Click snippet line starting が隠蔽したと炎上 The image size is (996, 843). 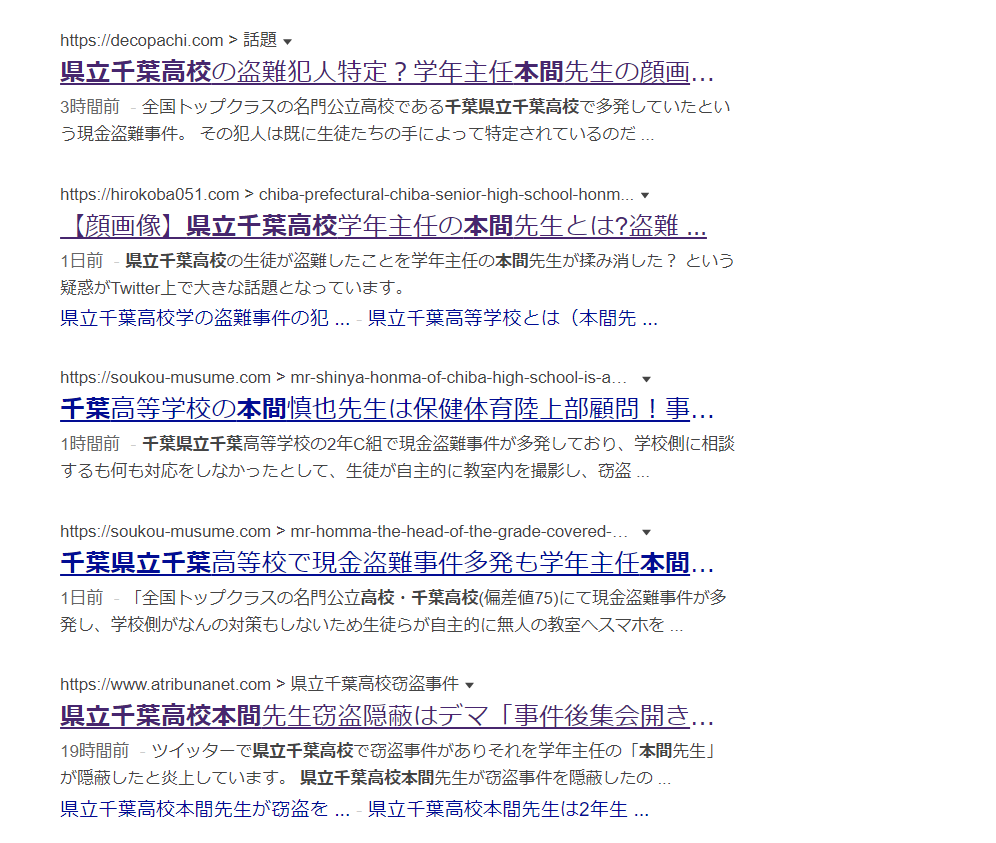pos(366,778)
